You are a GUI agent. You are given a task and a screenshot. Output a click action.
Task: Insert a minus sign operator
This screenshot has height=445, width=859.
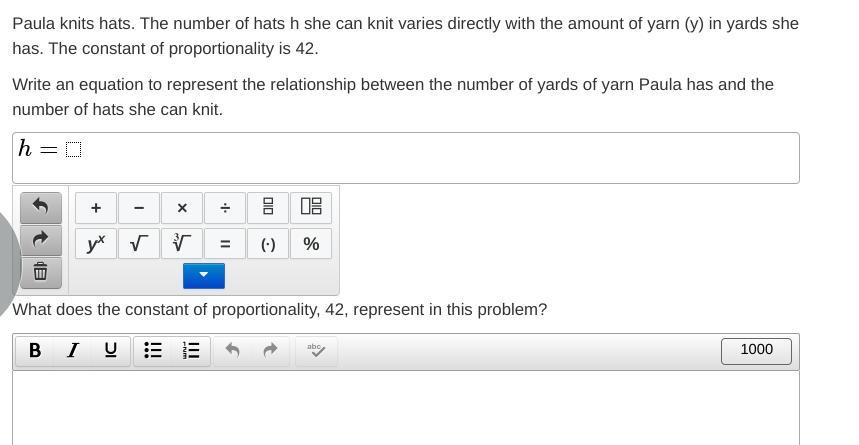(139, 208)
